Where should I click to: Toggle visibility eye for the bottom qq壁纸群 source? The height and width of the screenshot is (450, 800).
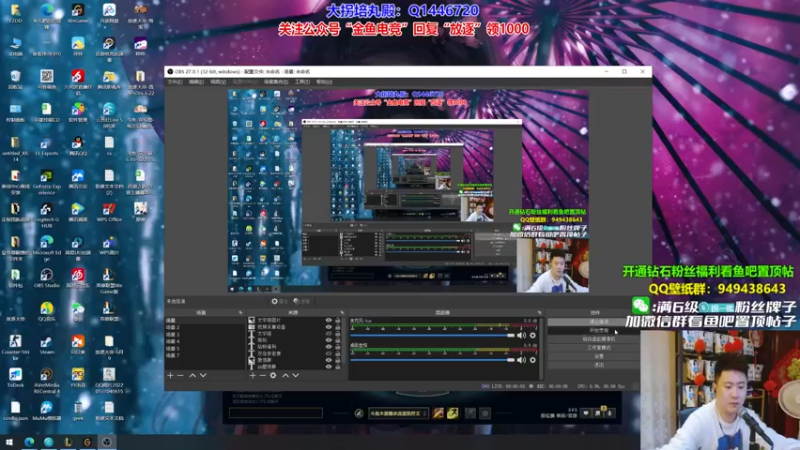tap(329, 367)
